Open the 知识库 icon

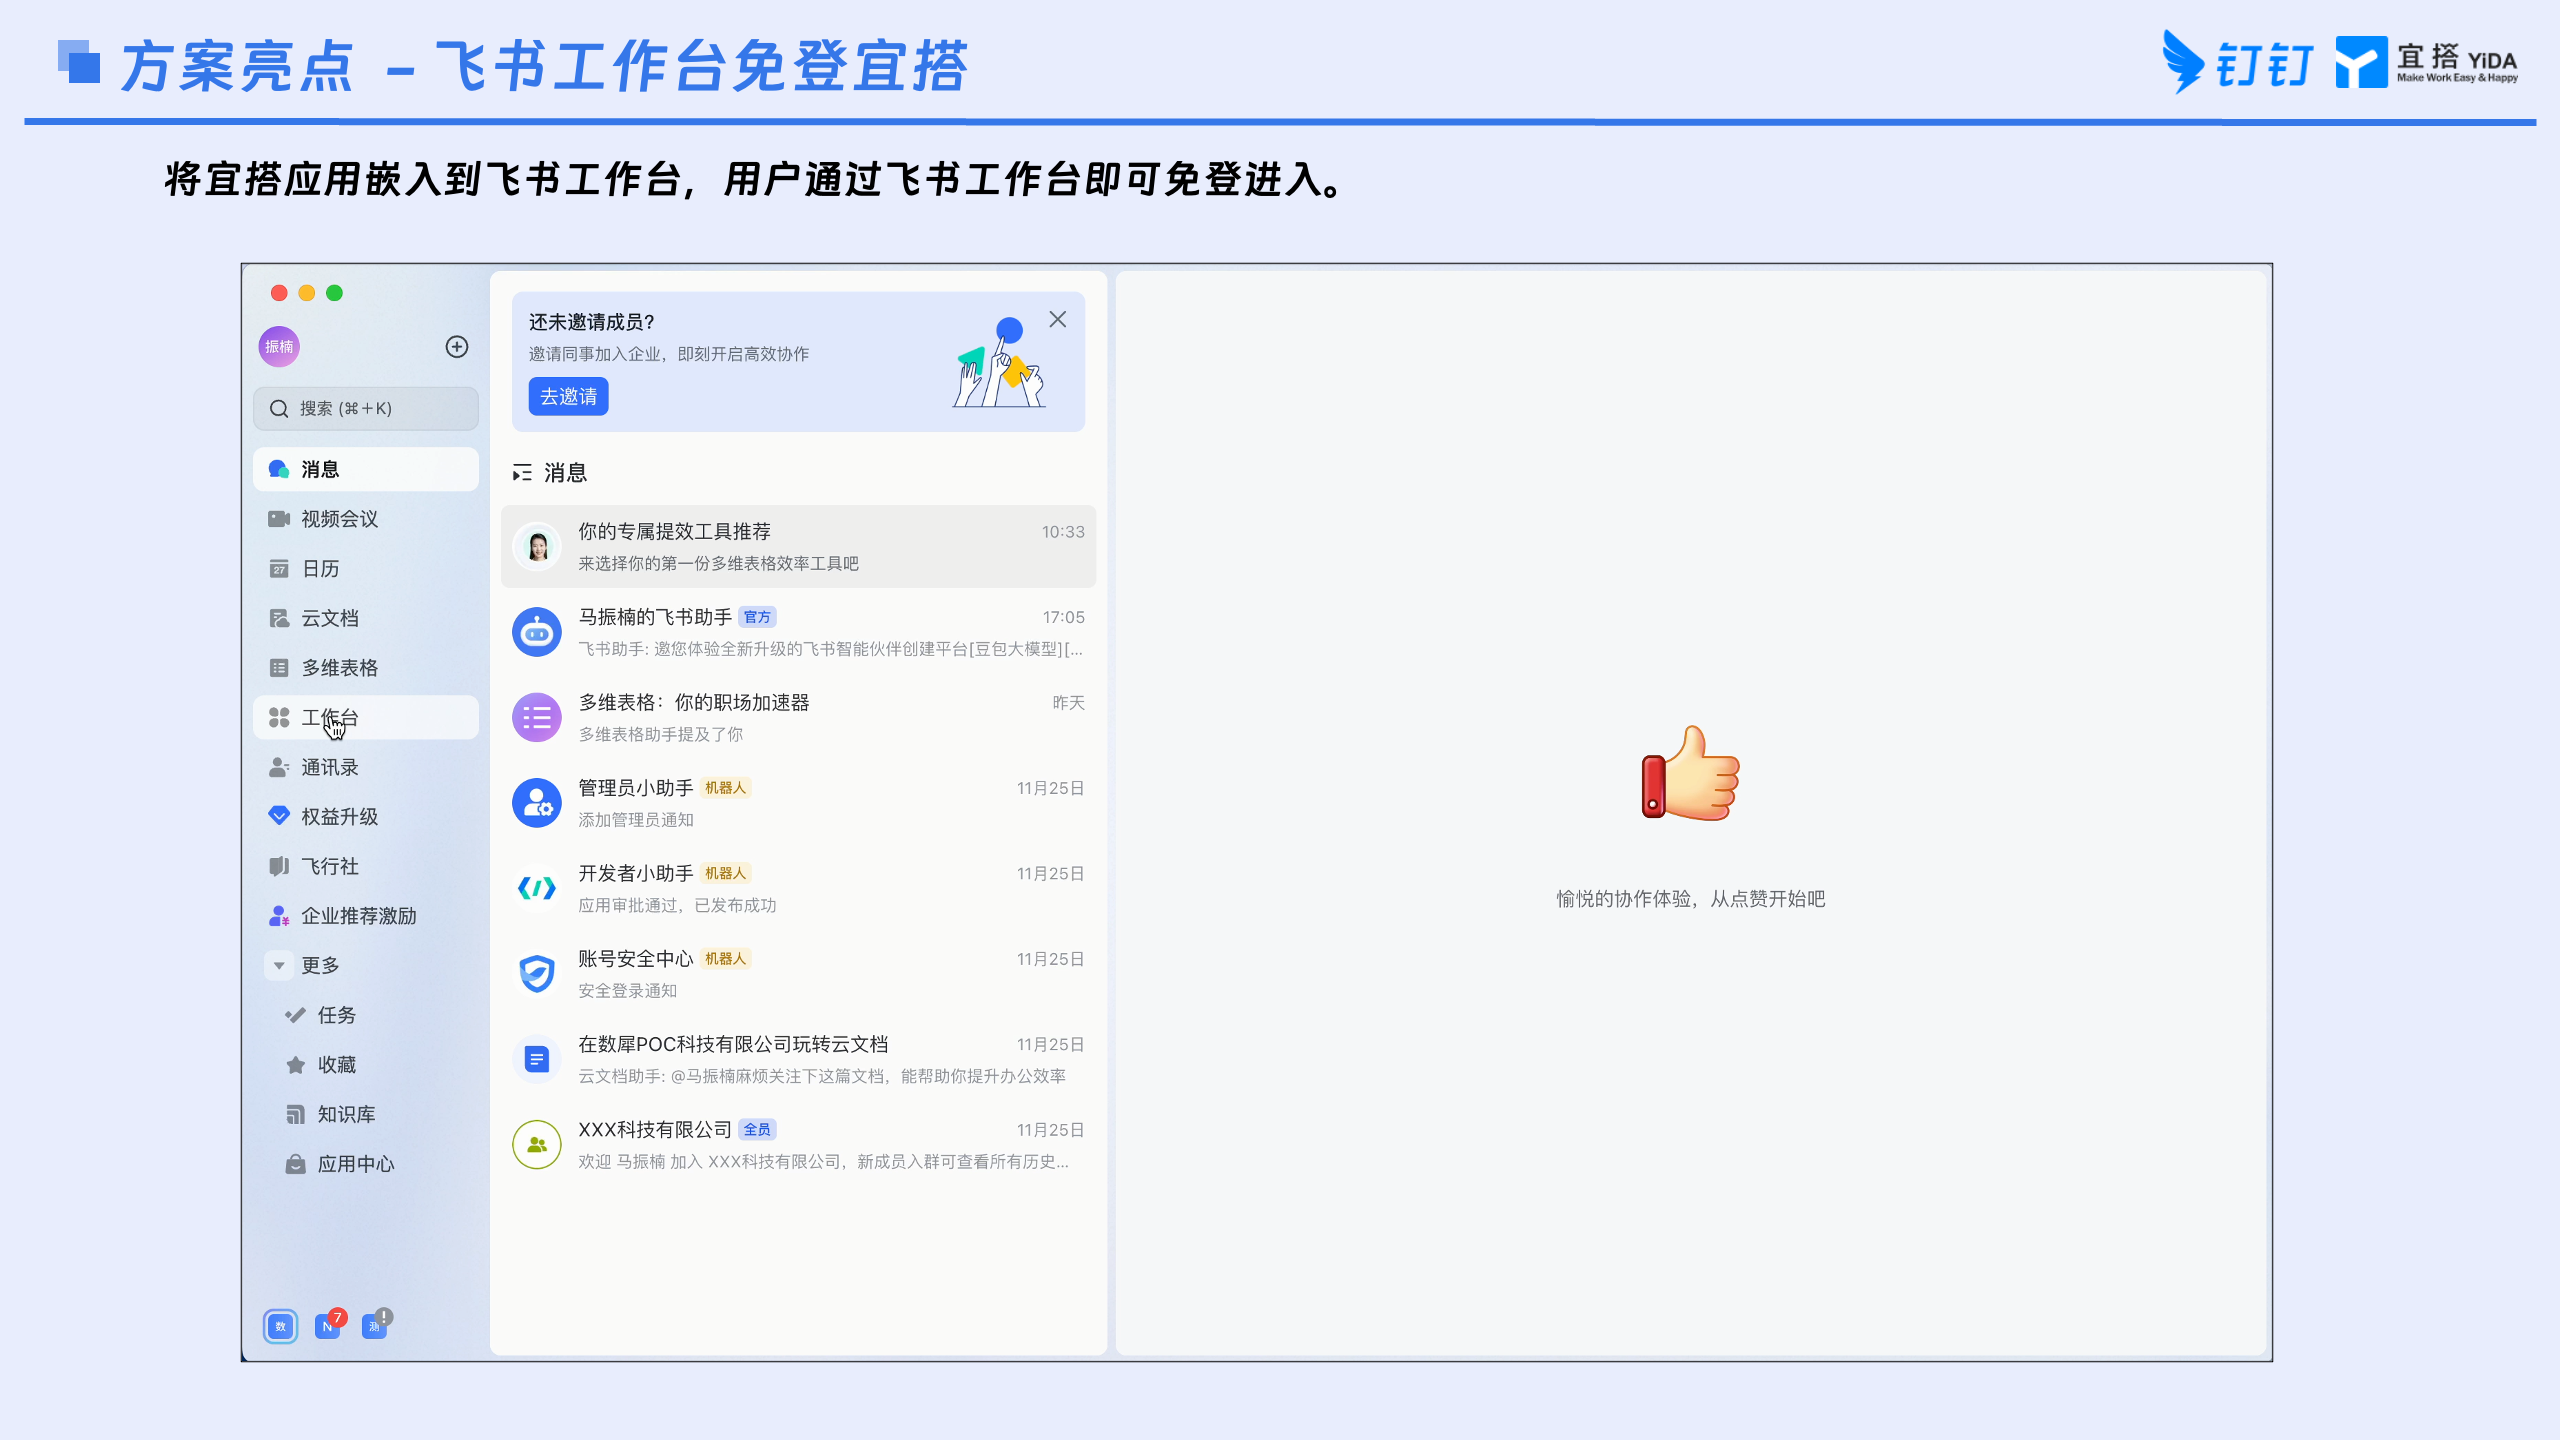click(x=295, y=1114)
